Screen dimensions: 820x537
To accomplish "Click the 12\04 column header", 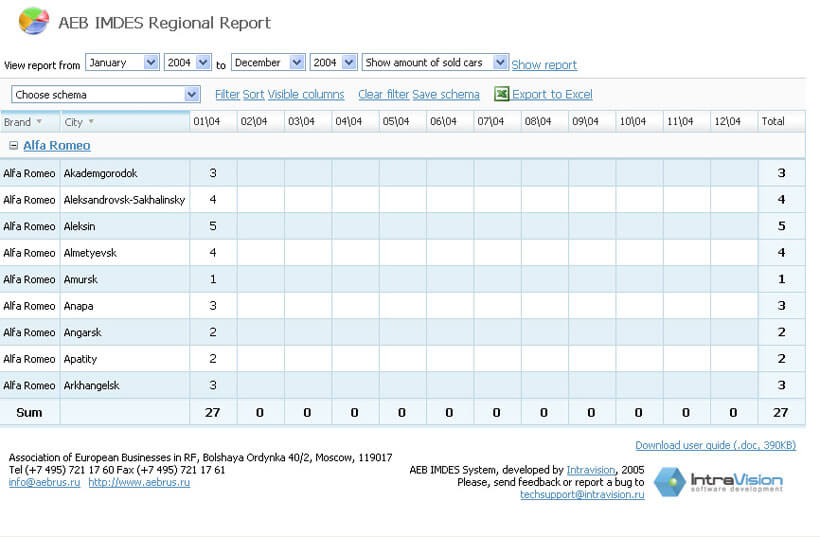I will 734,121.
